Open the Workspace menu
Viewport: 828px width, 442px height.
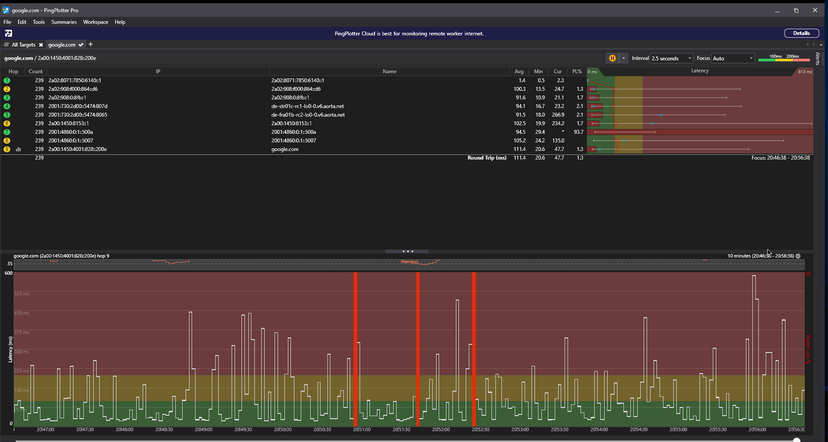96,22
